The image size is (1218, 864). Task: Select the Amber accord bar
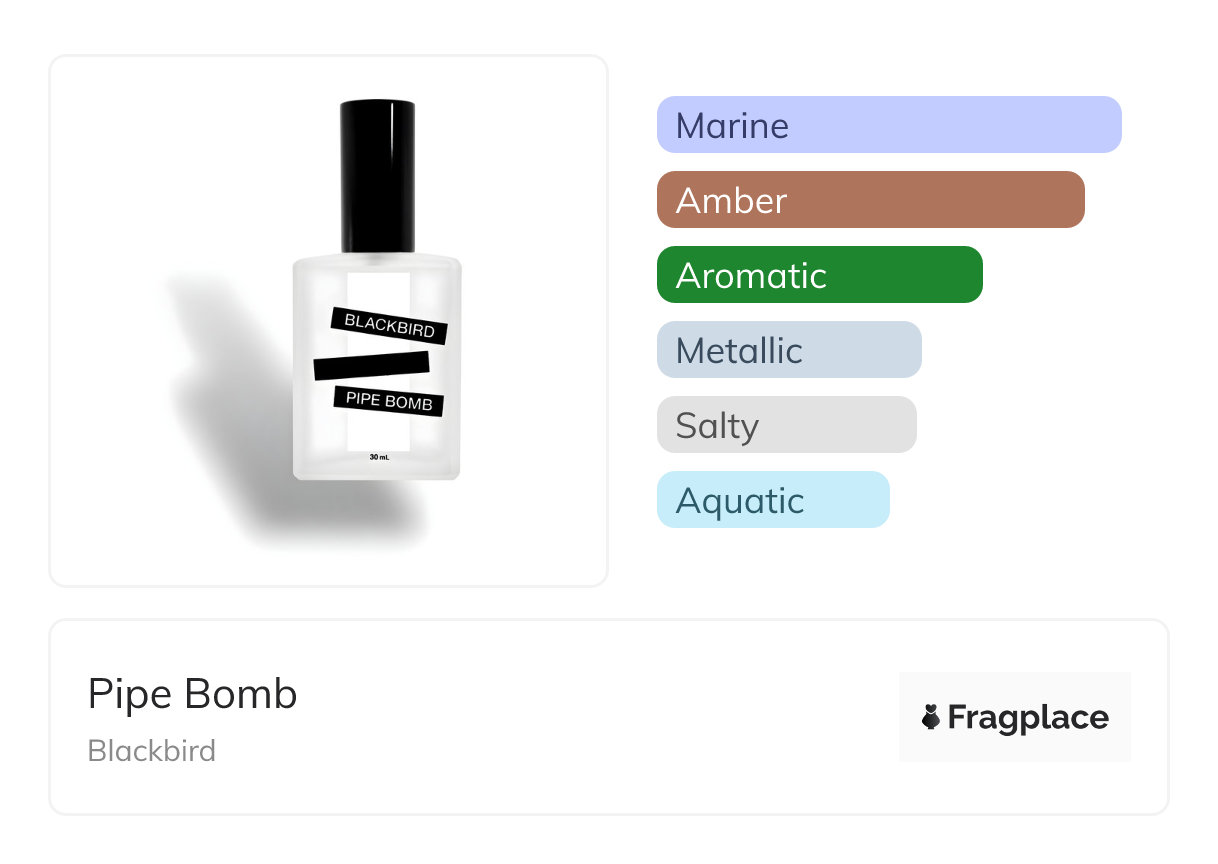pyautogui.click(x=870, y=200)
